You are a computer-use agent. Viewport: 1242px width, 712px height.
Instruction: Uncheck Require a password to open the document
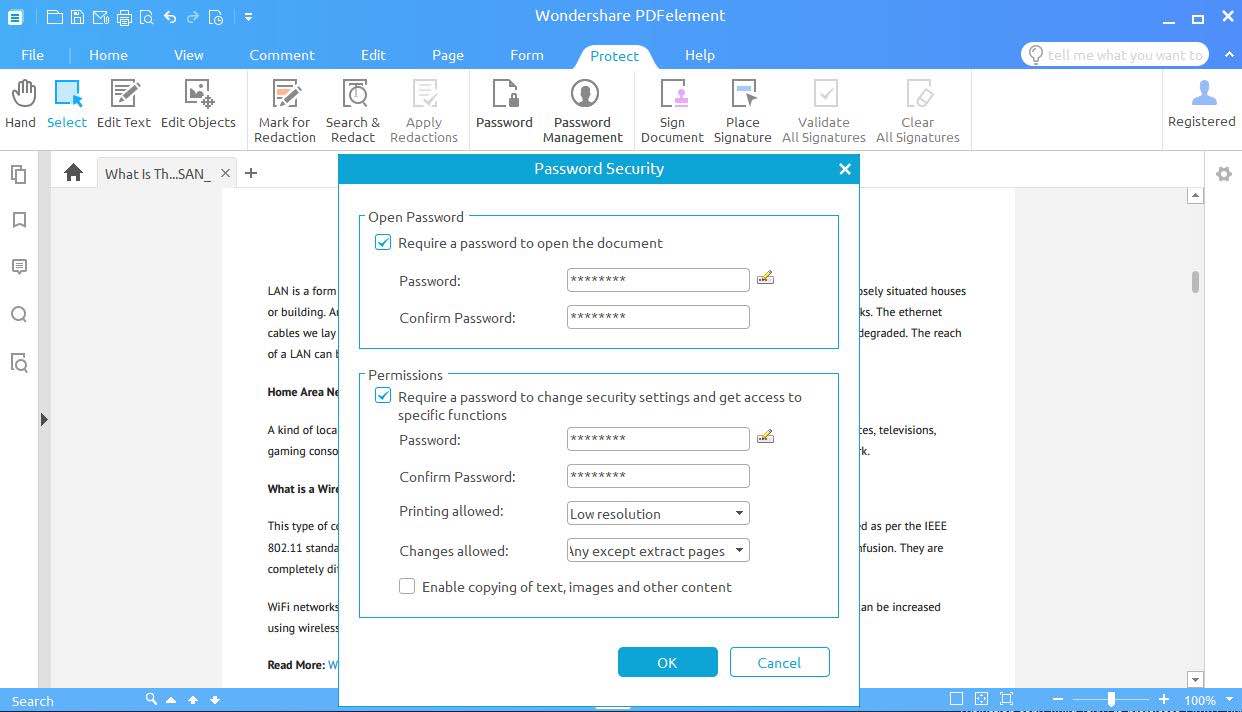click(383, 242)
